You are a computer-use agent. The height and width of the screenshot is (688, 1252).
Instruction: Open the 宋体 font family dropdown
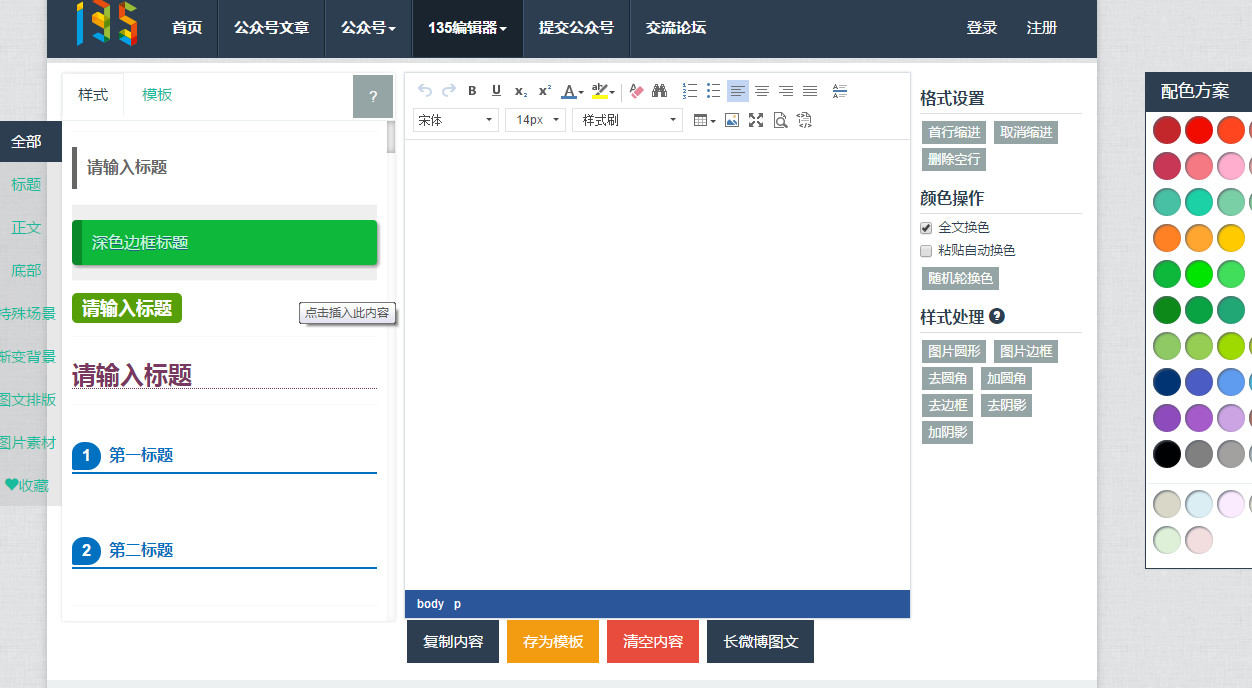(x=455, y=120)
